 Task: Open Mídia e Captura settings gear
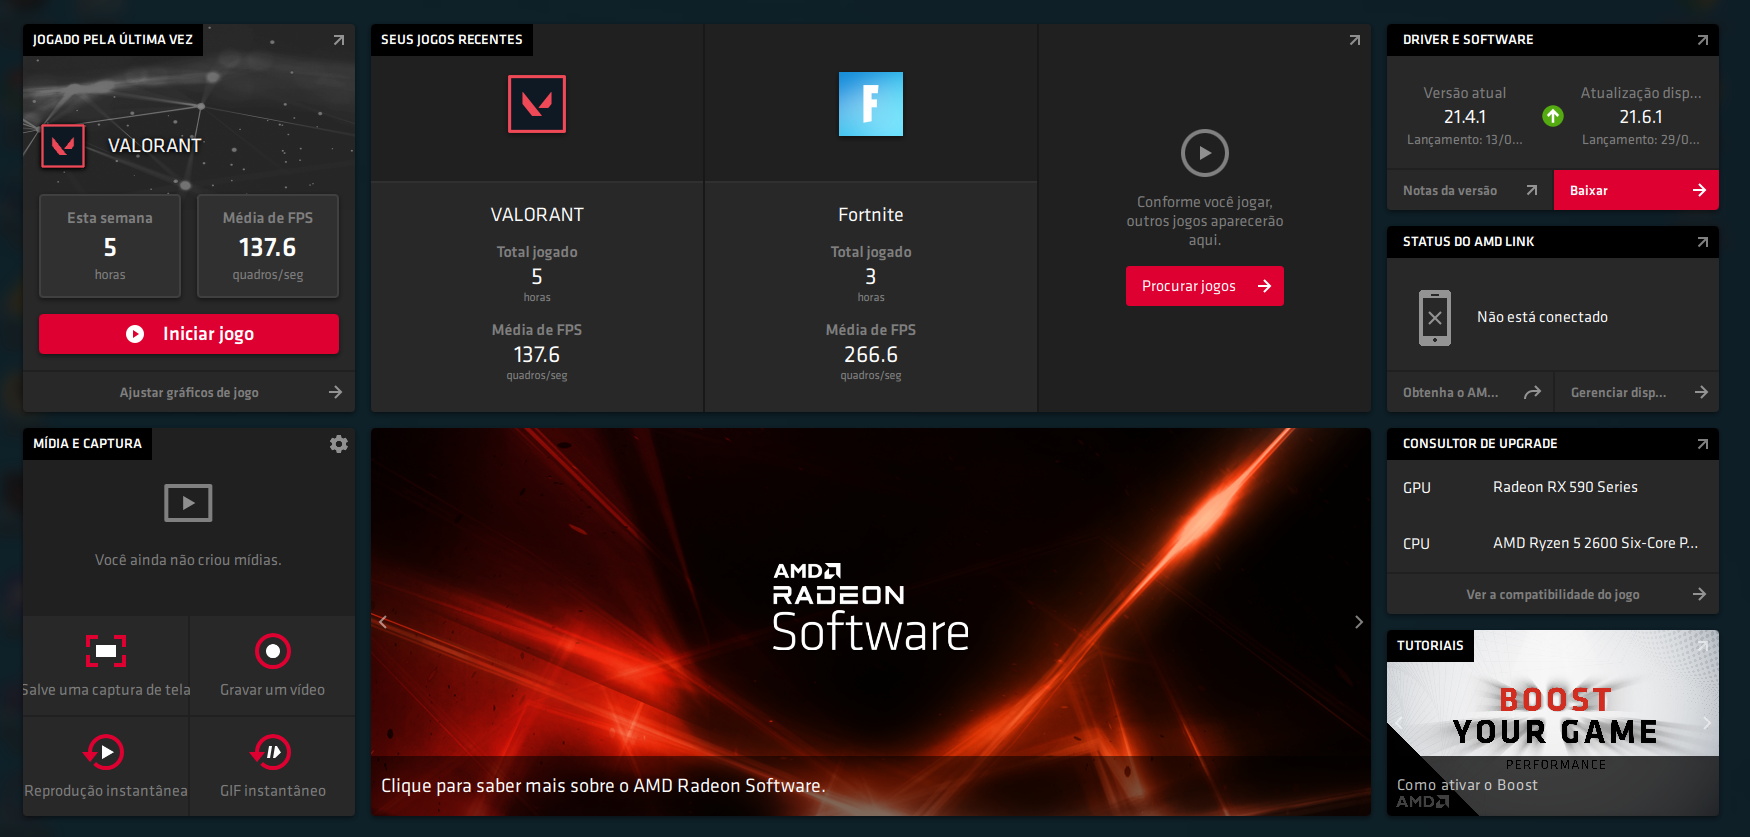point(339,444)
